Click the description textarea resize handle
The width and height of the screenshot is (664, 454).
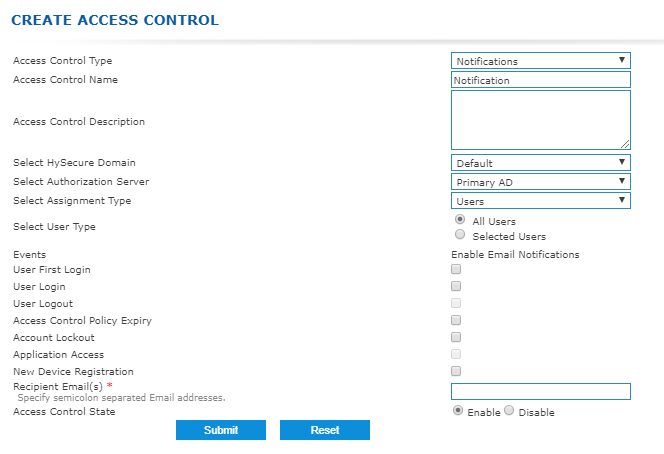coord(625,144)
